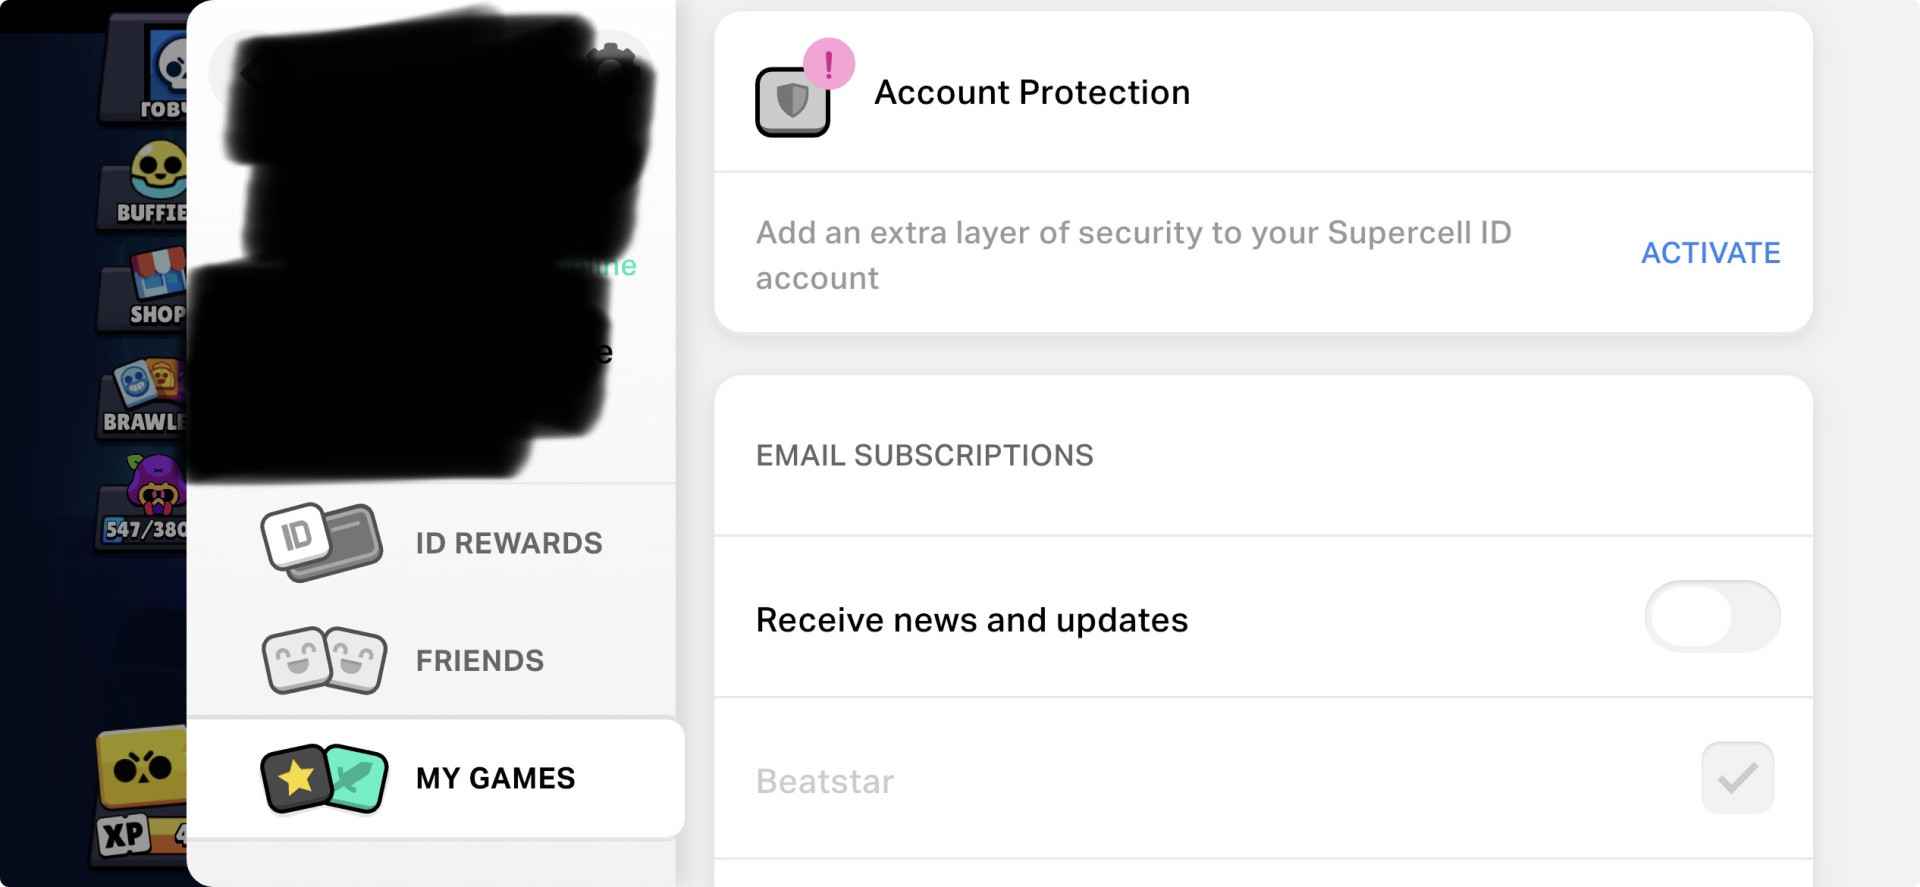The height and width of the screenshot is (887, 1920).
Task: Click the top blue skull tile
Action: pyautogui.click(x=168, y=62)
